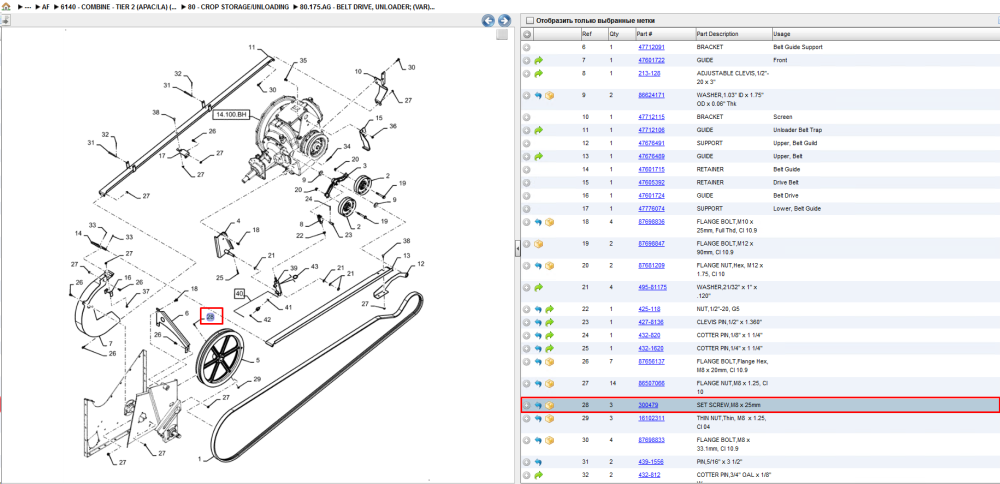Open part number 16102311 link
Image resolution: width=1000 pixels, height=484 pixels.
pos(651,419)
